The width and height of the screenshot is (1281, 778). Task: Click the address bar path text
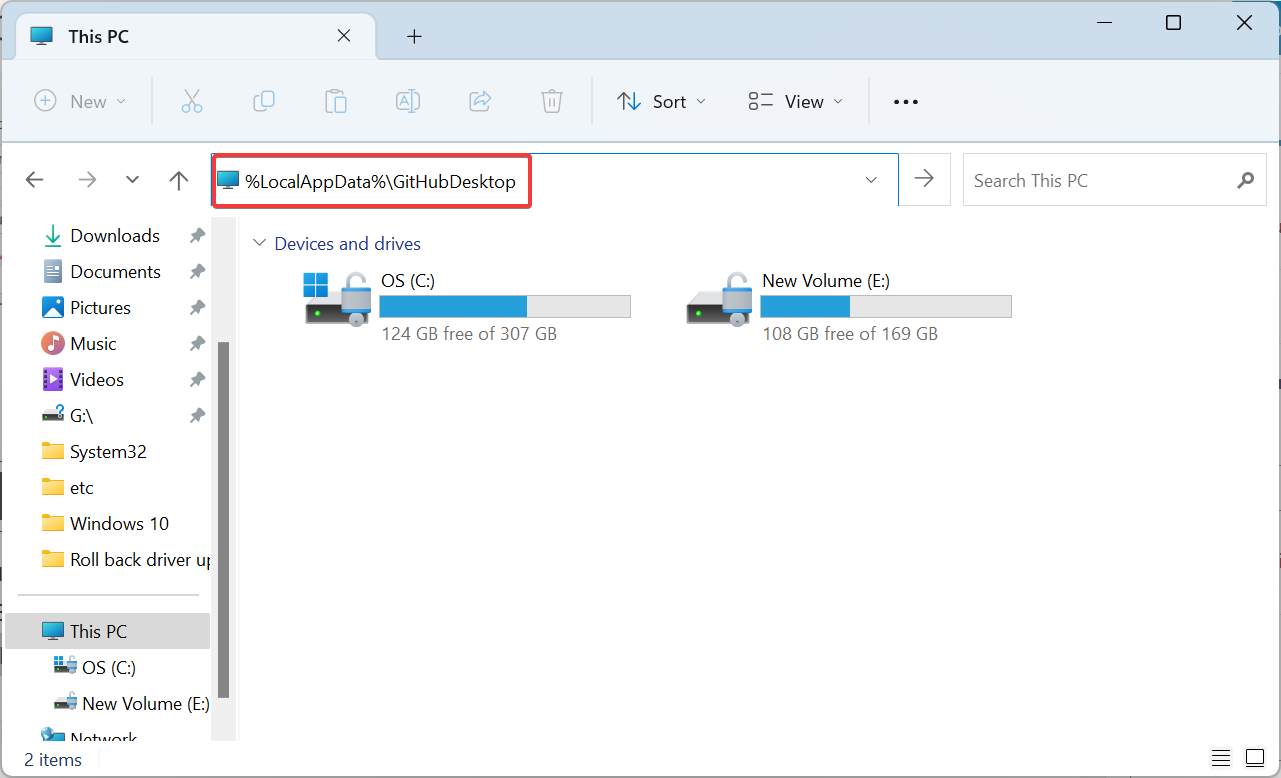tap(381, 181)
